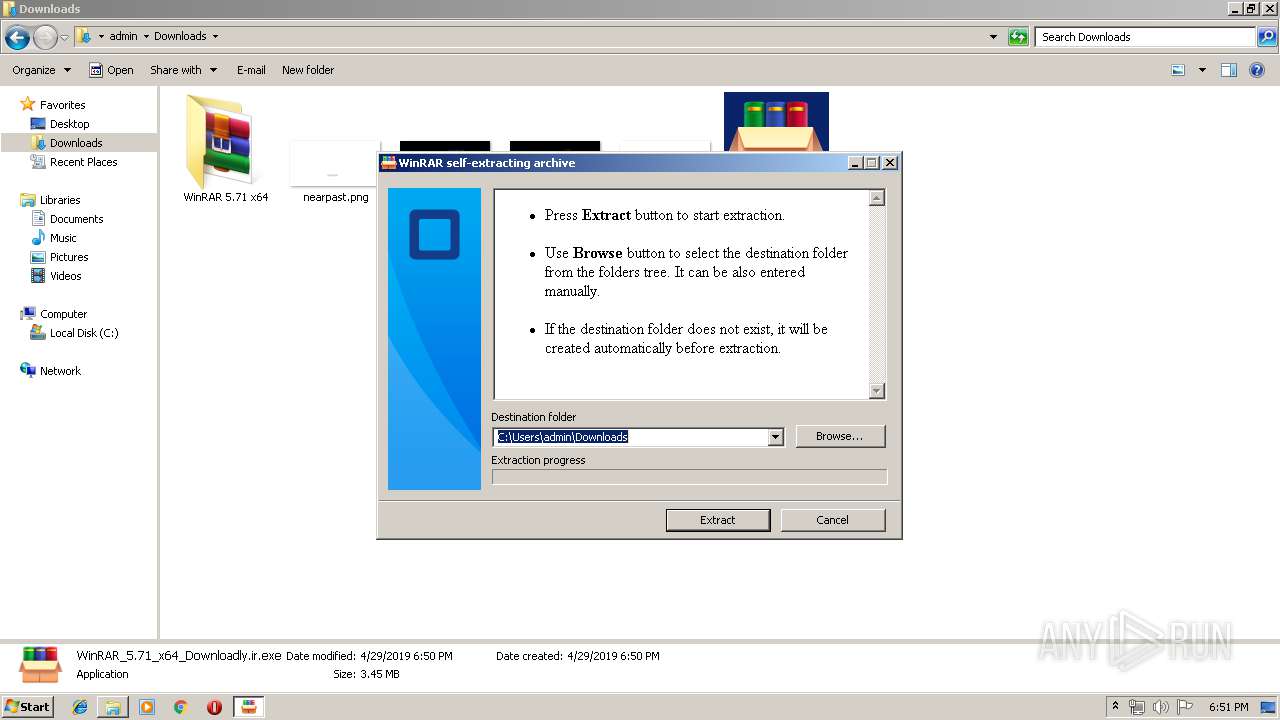This screenshot has height=720, width=1280.
Task: Click the instruction text scrollbar up arrow
Action: pyautogui.click(x=877, y=198)
